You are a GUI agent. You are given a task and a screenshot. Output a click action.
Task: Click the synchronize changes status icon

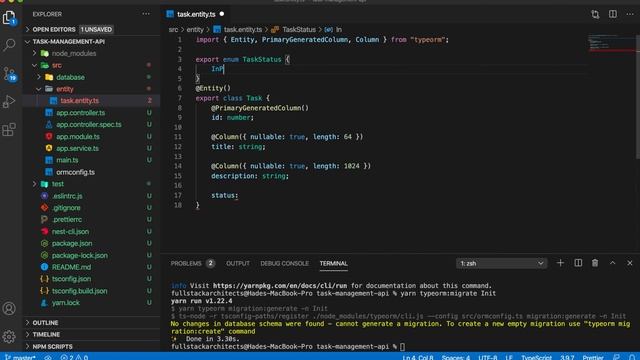[48, 357]
